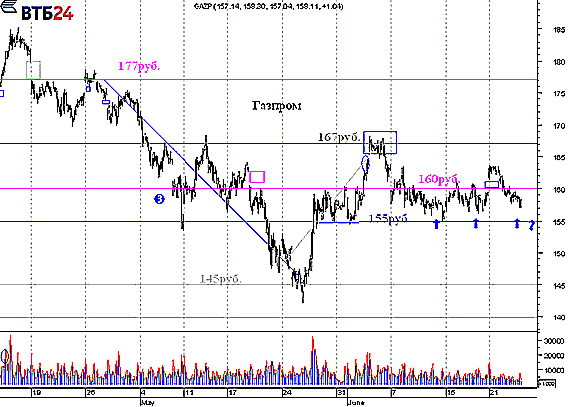
Task: Click the 30000 volume axis value
Action: [x=554, y=341]
